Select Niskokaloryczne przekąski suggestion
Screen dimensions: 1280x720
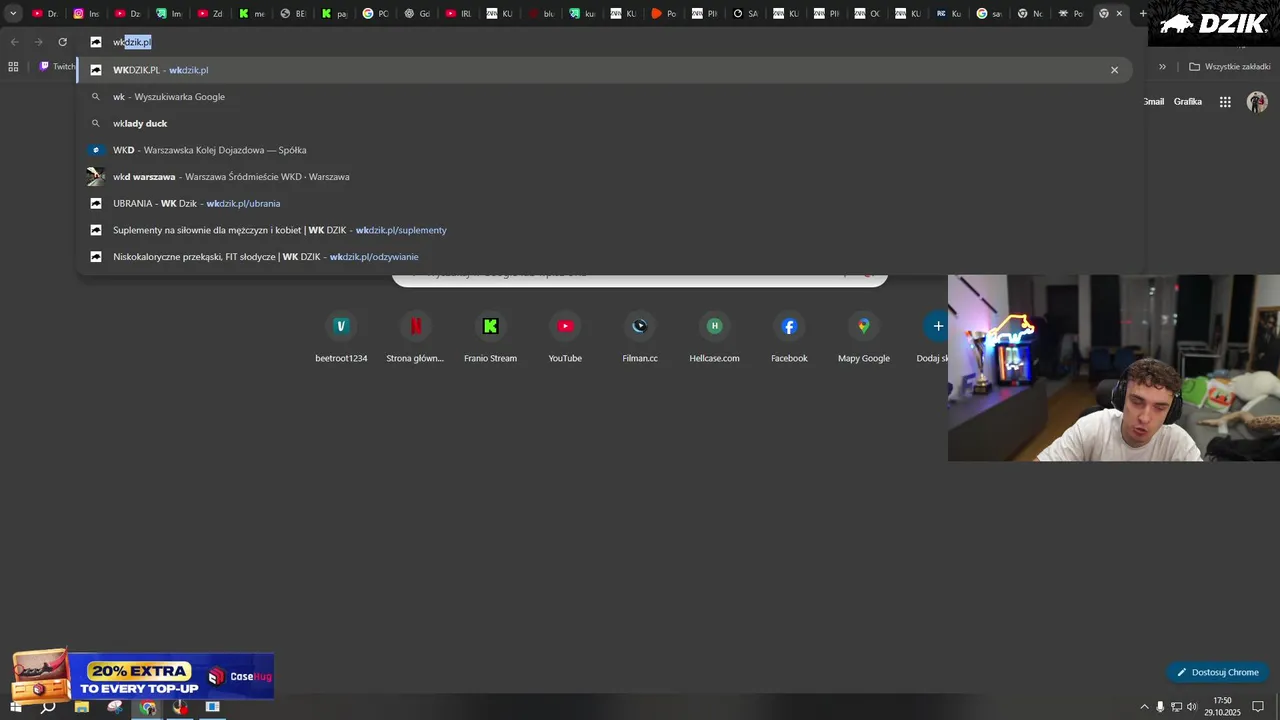click(x=605, y=257)
